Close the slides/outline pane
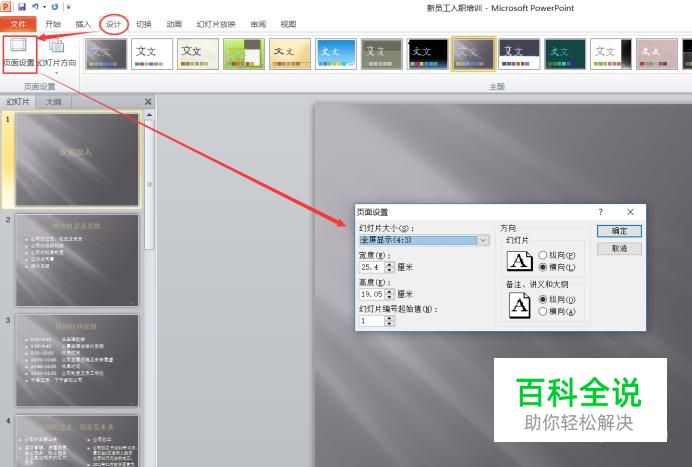Screen dimensions: 692x467 (x=148, y=102)
